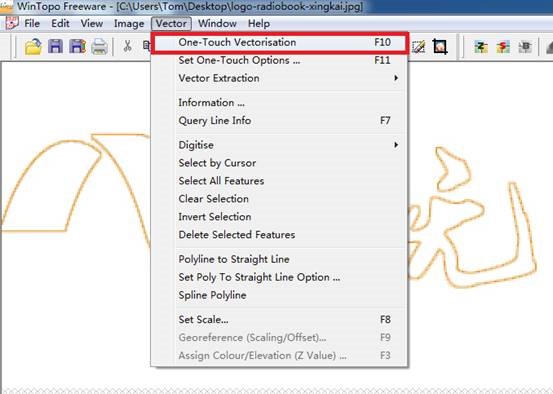Image resolution: width=553 pixels, height=394 pixels.
Task: Click the Save As disk icon
Action: [x=78, y=47]
